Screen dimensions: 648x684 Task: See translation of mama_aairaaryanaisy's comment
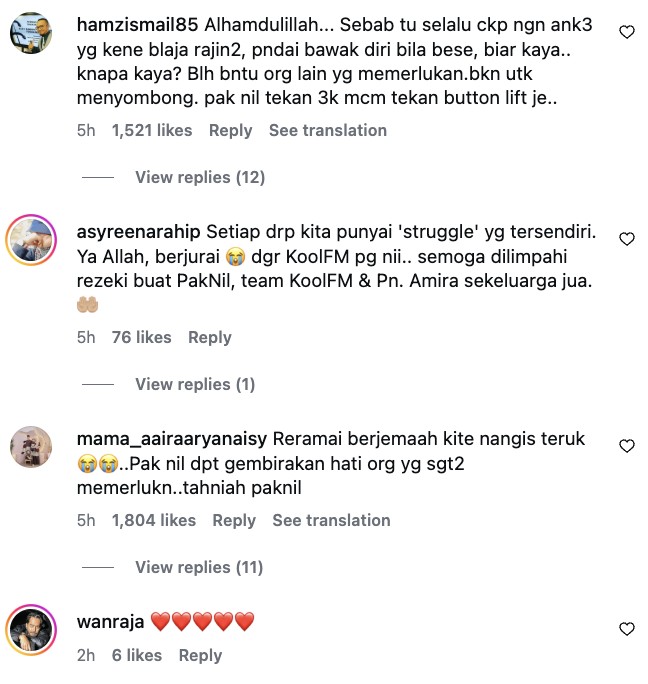(331, 520)
